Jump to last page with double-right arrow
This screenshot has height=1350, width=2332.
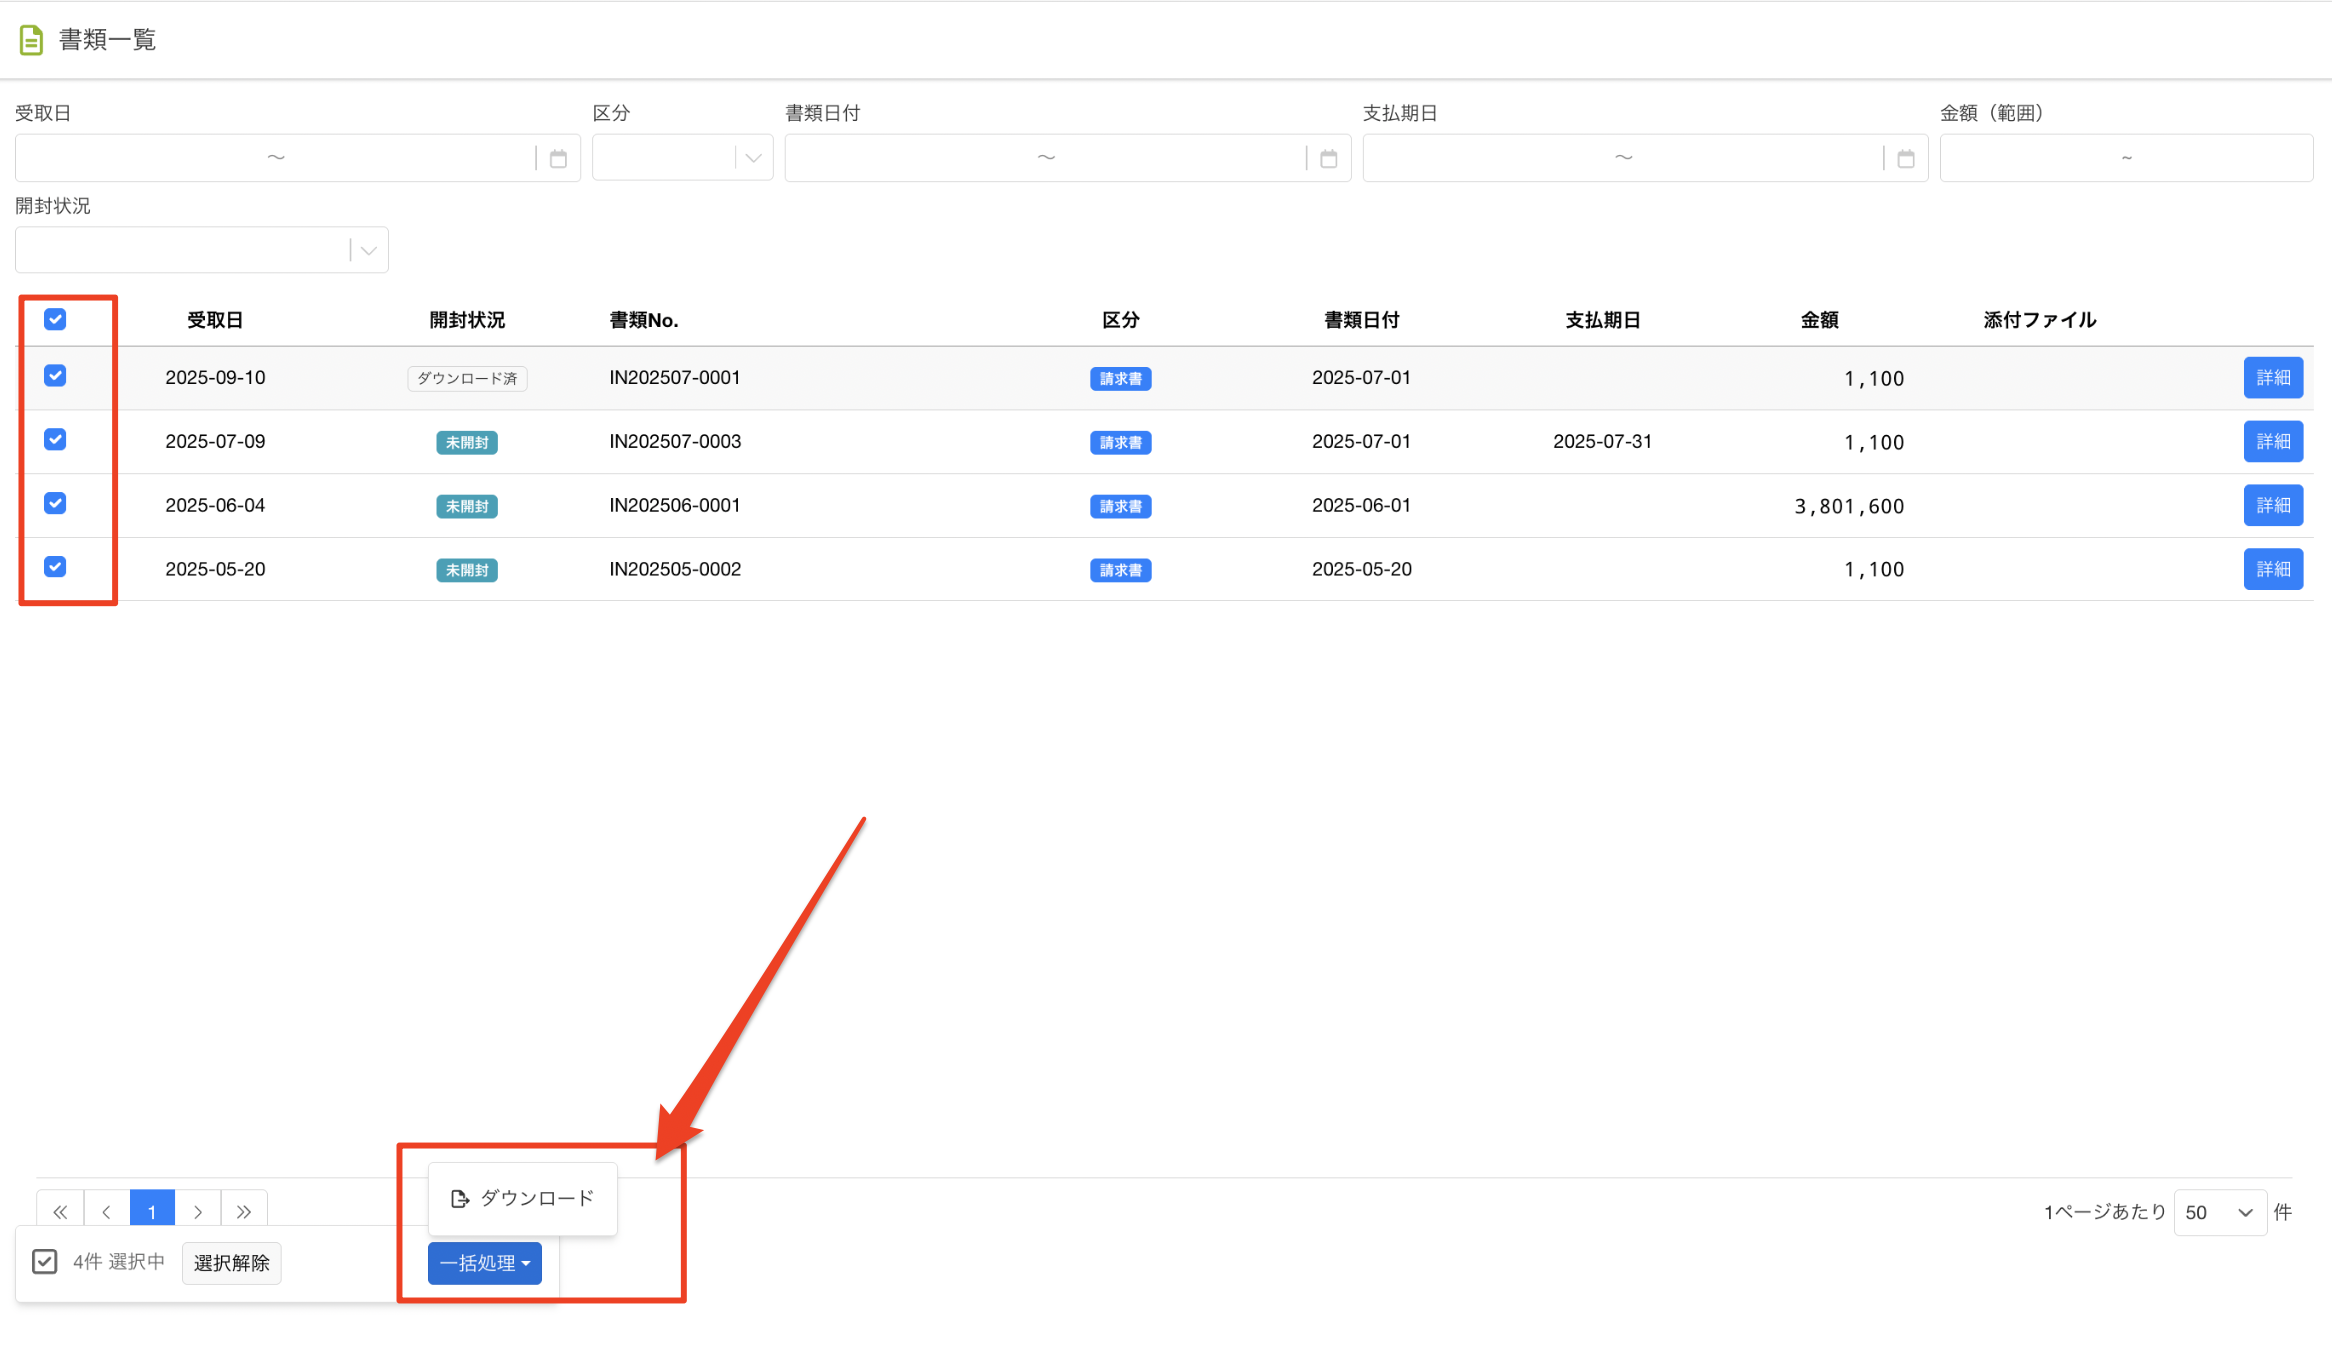(243, 1211)
